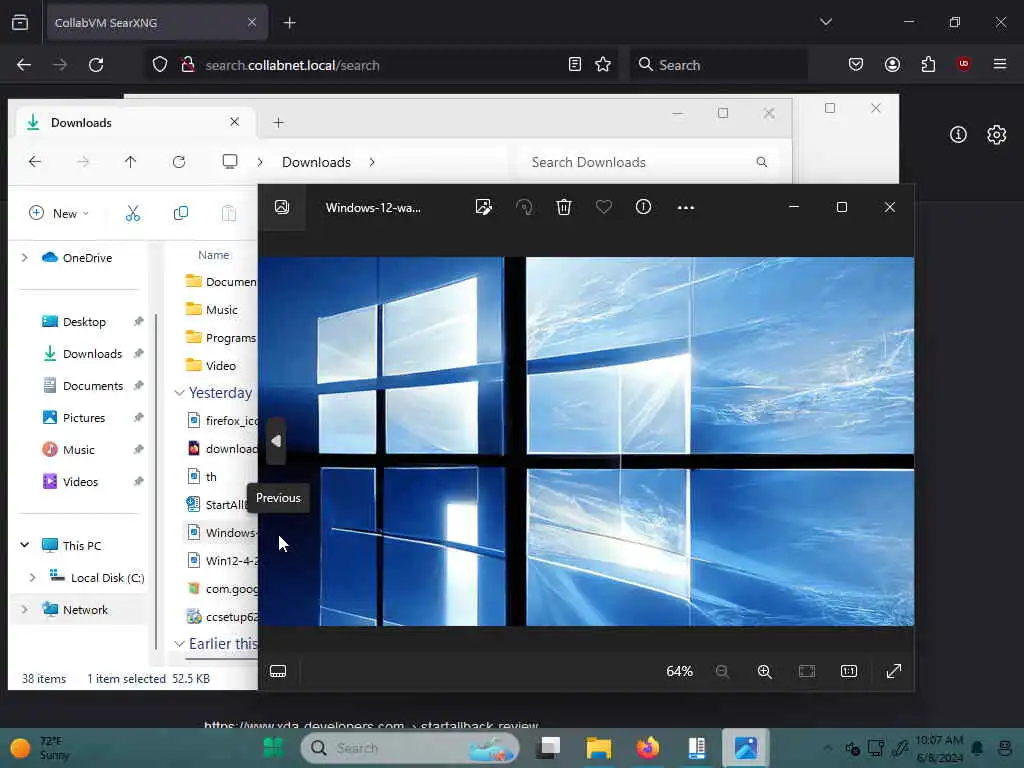Screen dimensions: 1024x768
Task: Open the SearXNG about info icon
Action: 958,135
